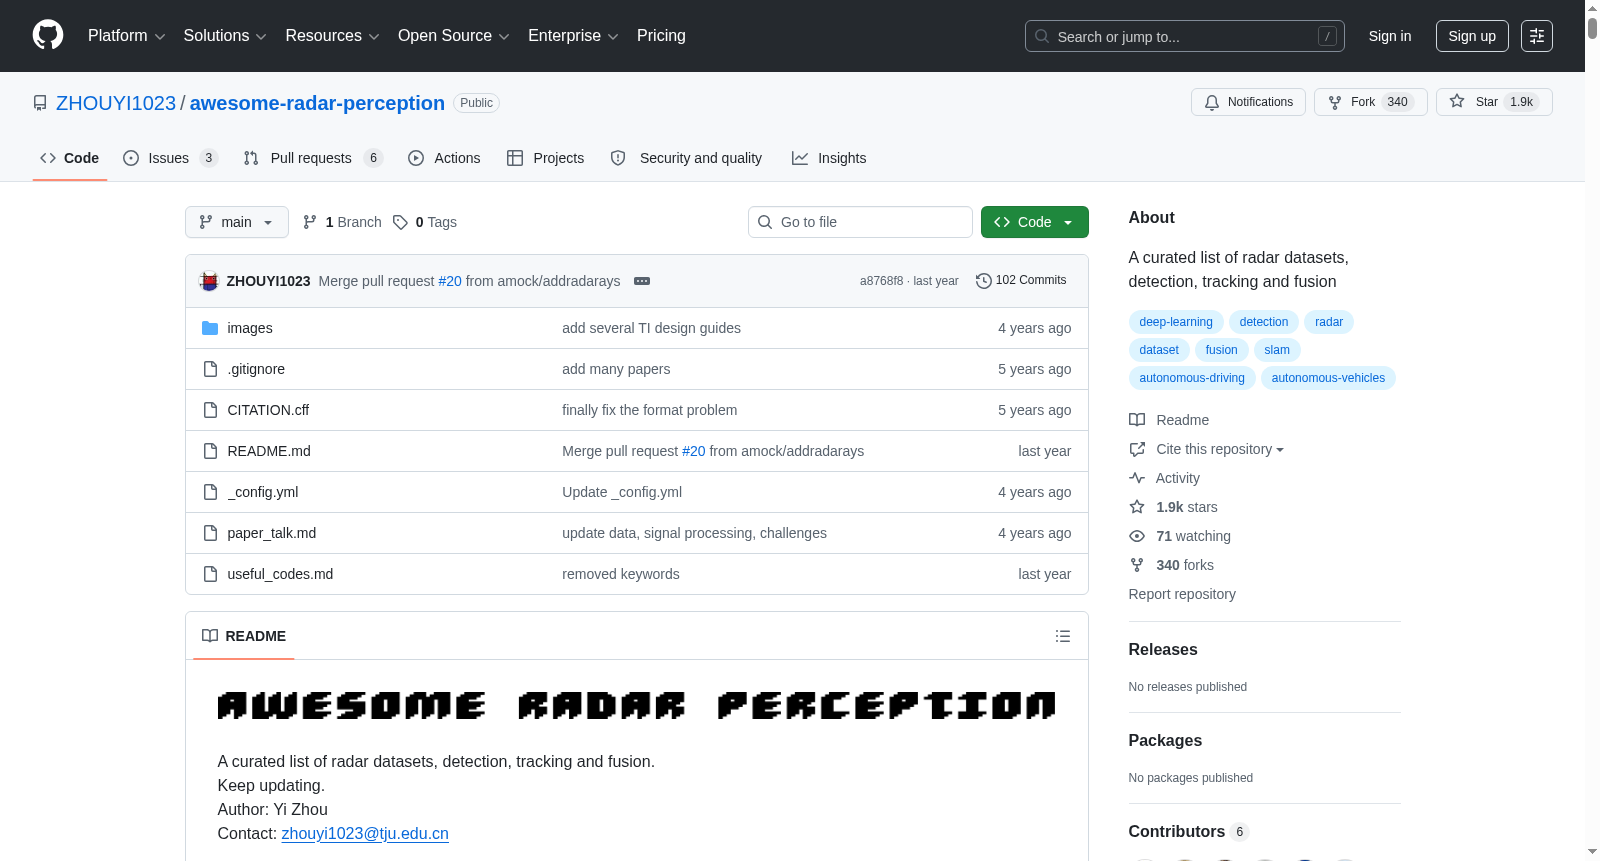1600x861 pixels.
Task: Open the .gitignore file
Action: [256, 369]
